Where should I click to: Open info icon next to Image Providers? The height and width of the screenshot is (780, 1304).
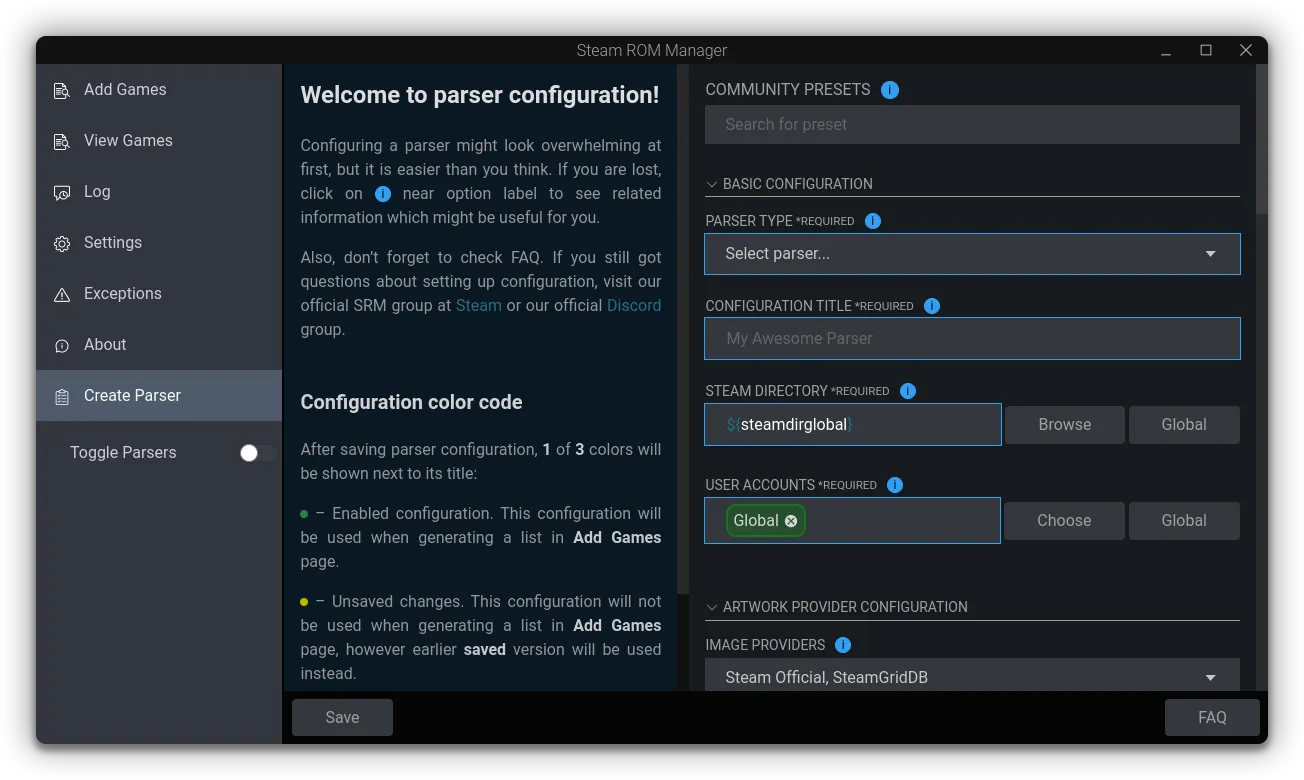(x=843, y=645)
